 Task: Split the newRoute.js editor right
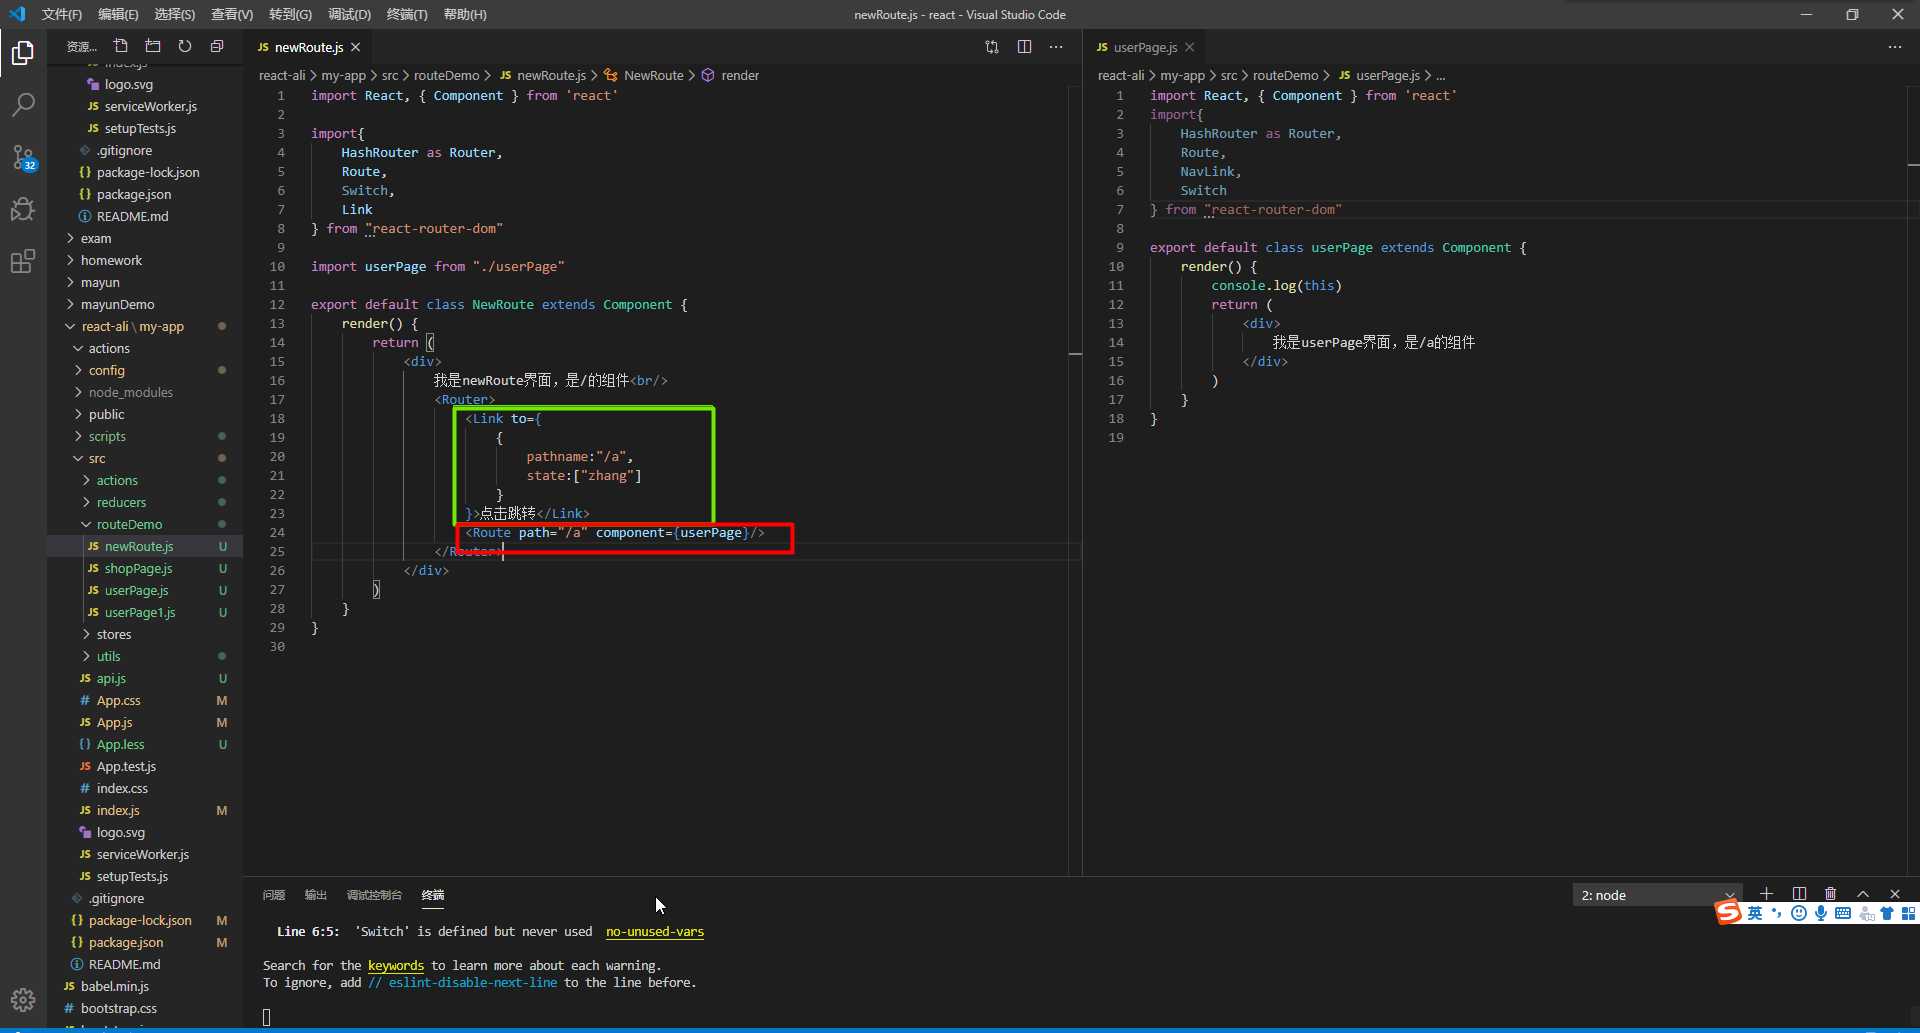tap(1024, 47)
